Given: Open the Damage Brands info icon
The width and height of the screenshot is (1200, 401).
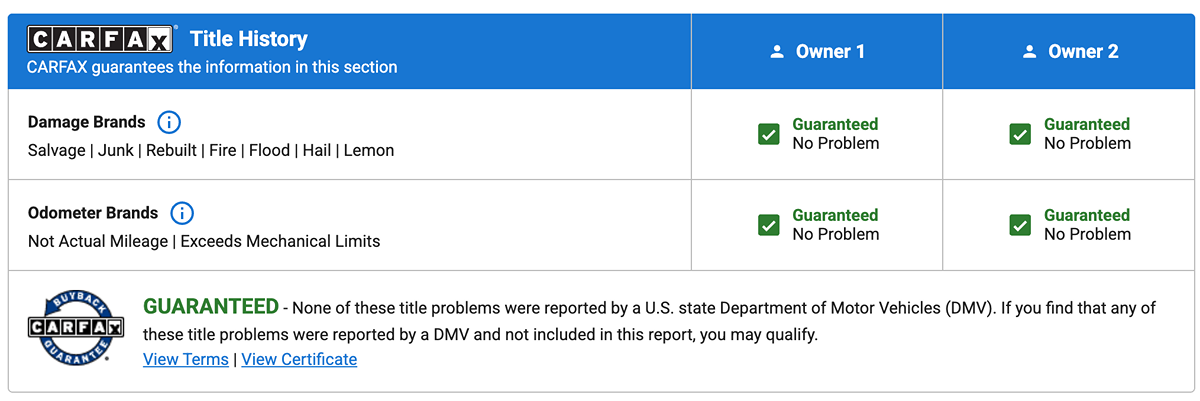Looking at the screenshot, I should click(169, 122).
